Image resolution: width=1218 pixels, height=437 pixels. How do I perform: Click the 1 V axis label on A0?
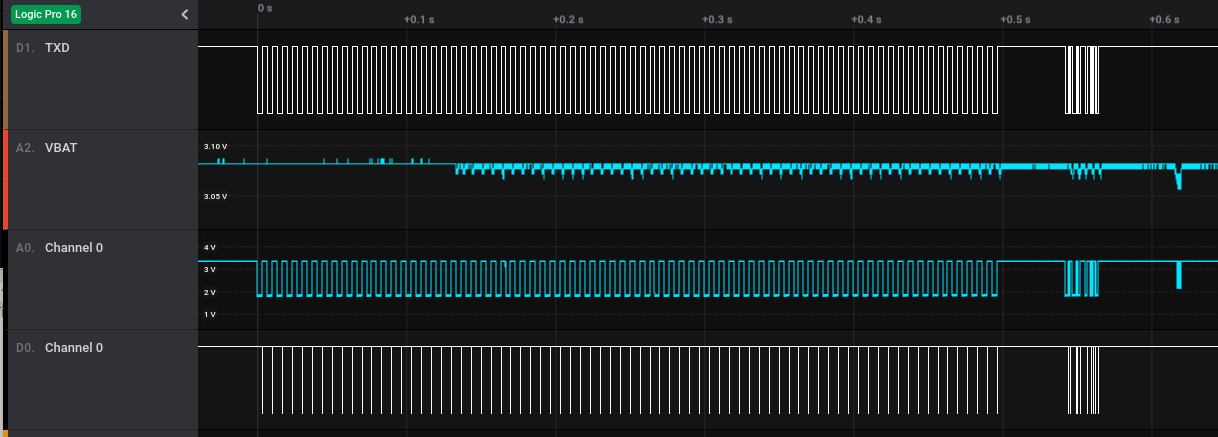(x=210, y=315)
